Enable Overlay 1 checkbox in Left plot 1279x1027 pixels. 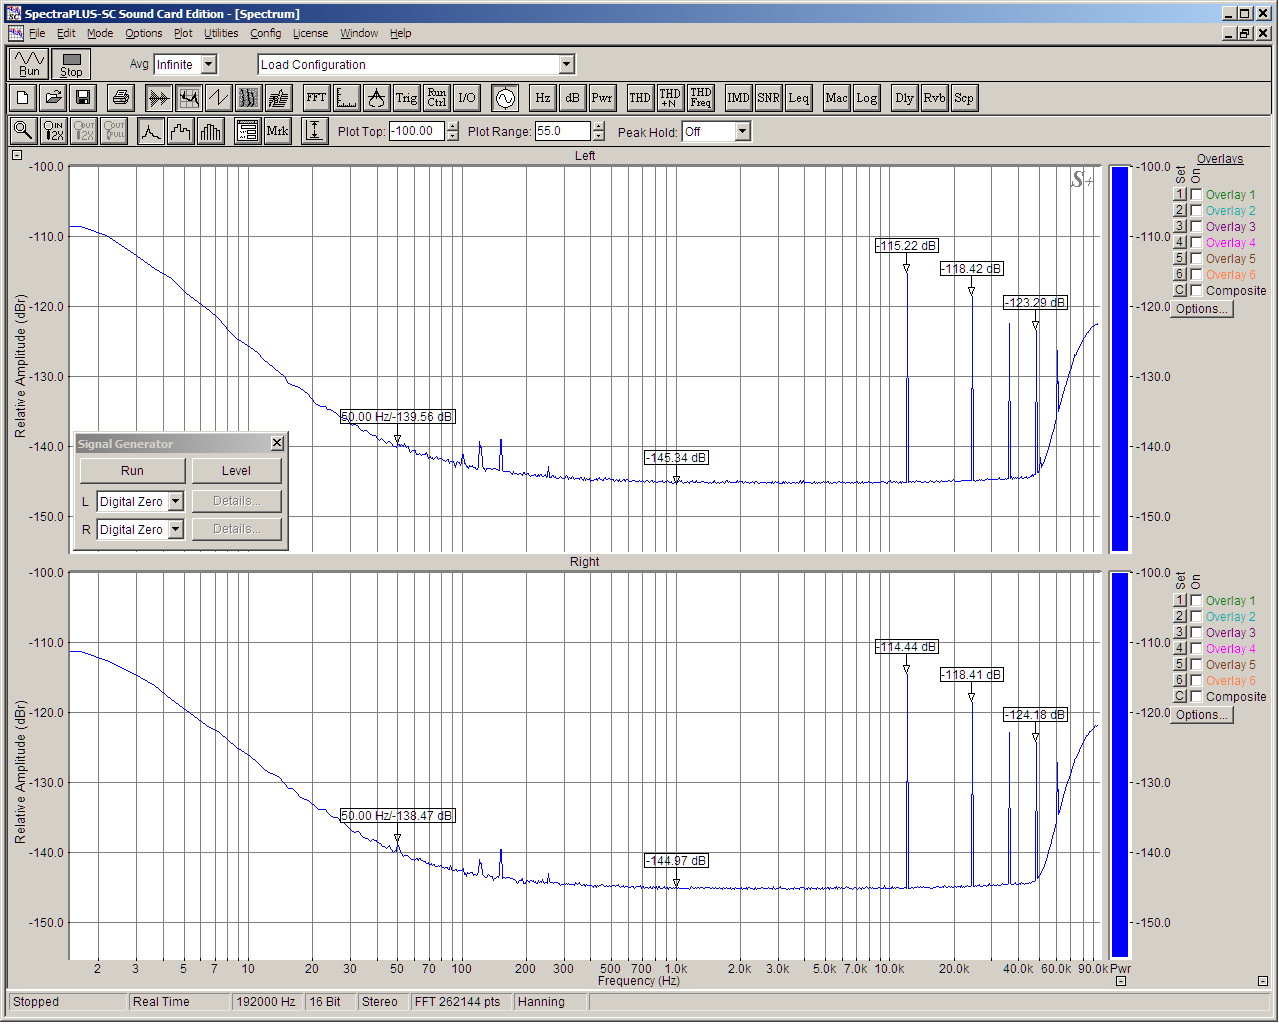tap(1196, 195)
